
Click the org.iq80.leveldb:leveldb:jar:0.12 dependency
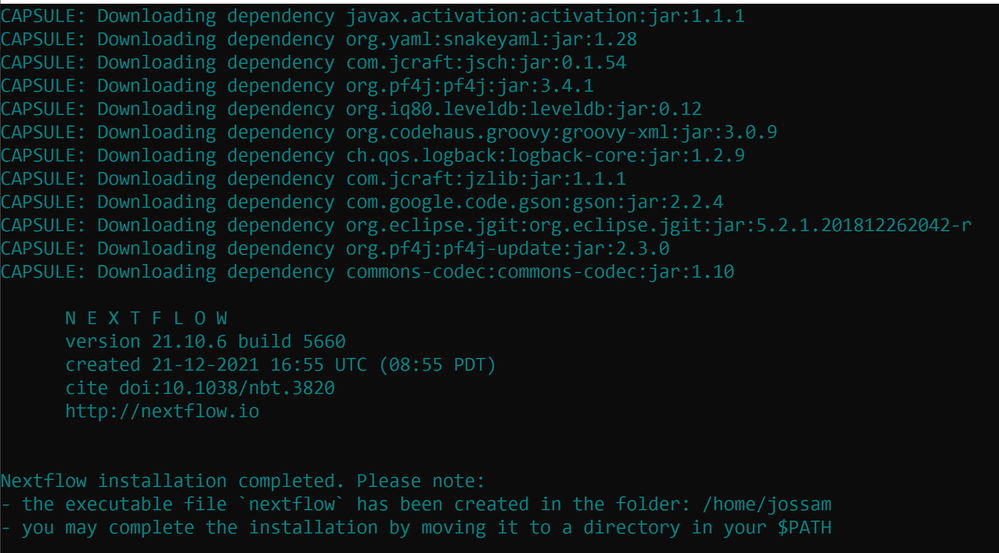(x=524, y=109)
